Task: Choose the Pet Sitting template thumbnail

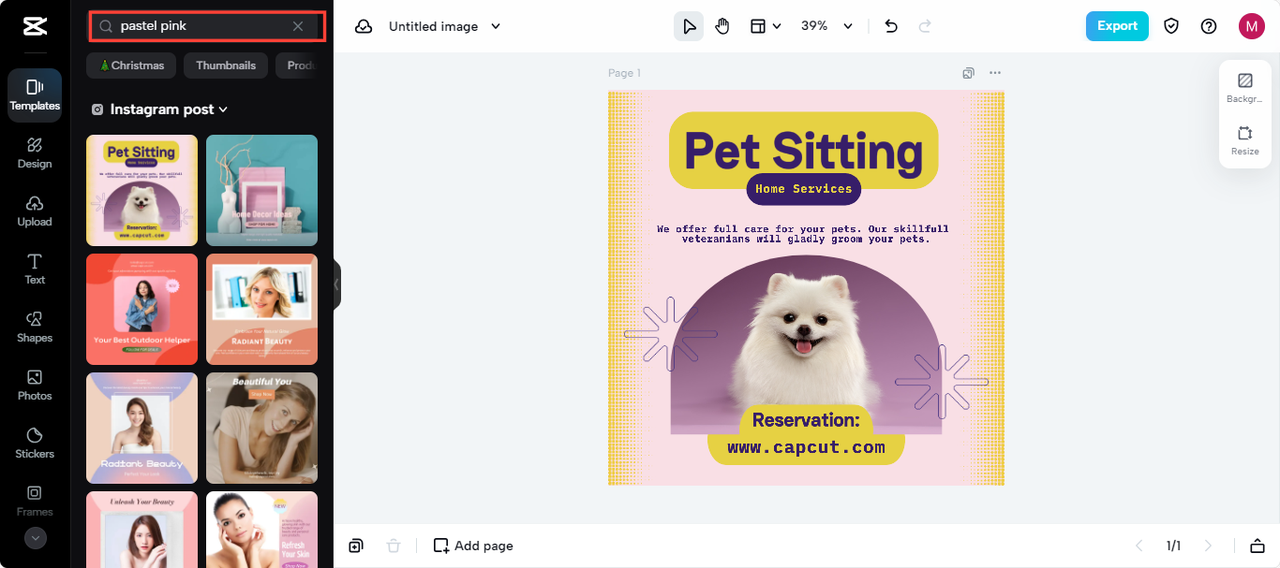Action: click(142, 190)
